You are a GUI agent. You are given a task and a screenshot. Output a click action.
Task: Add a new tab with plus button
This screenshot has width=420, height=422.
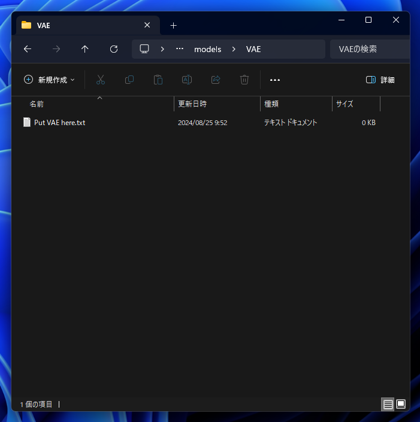pos(173,26)
